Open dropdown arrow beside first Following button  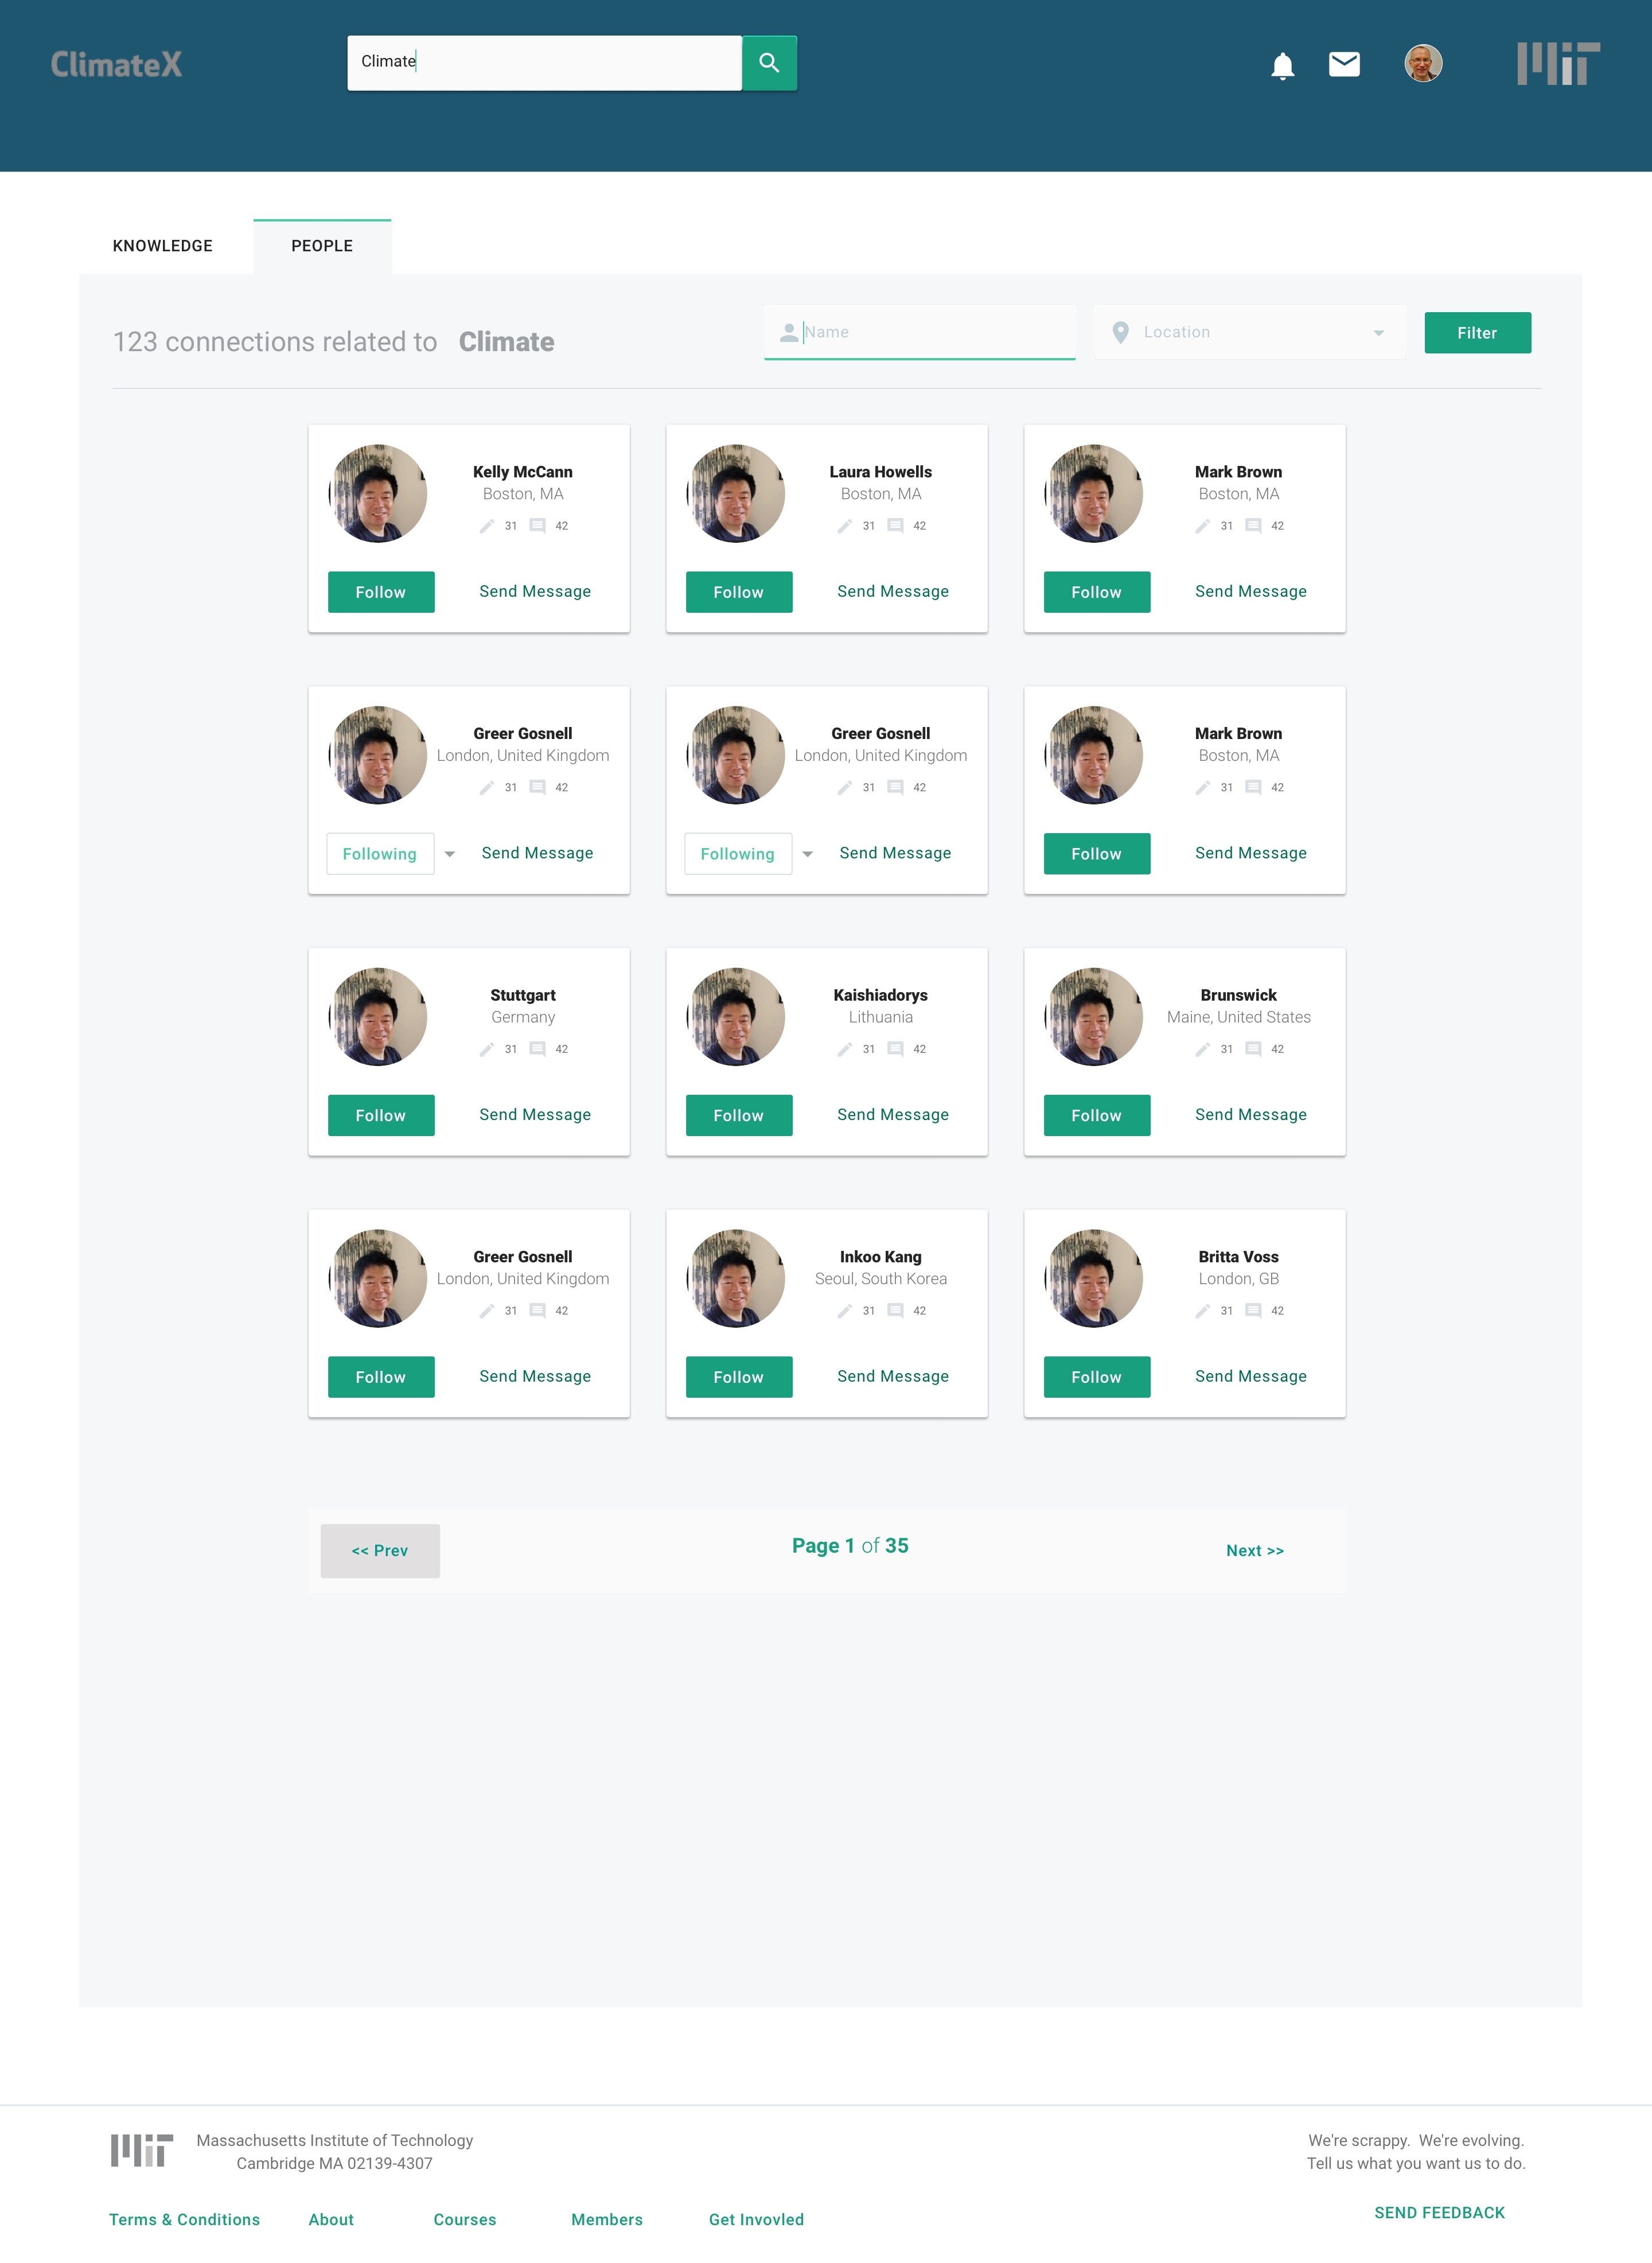click(450, 854)
